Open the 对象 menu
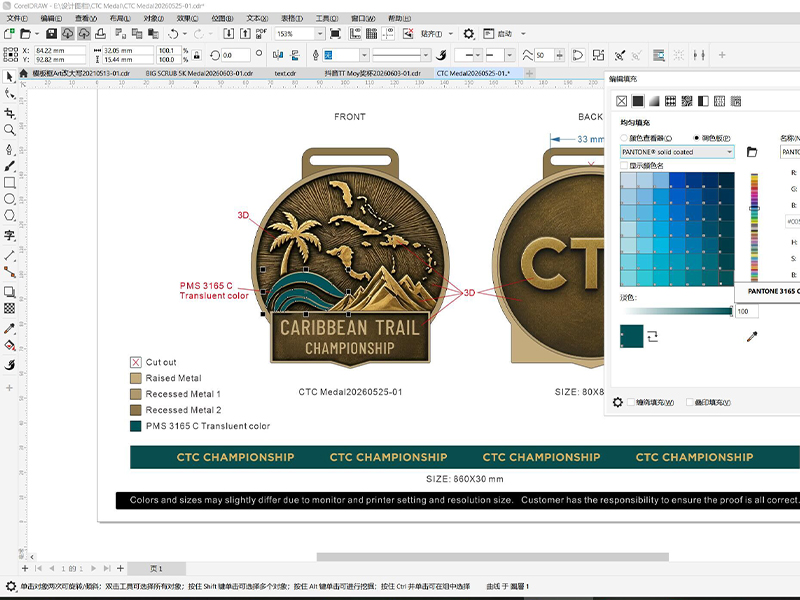Image resolution: width=800 pixels, height=600 pixels. [x=154, y=18]
